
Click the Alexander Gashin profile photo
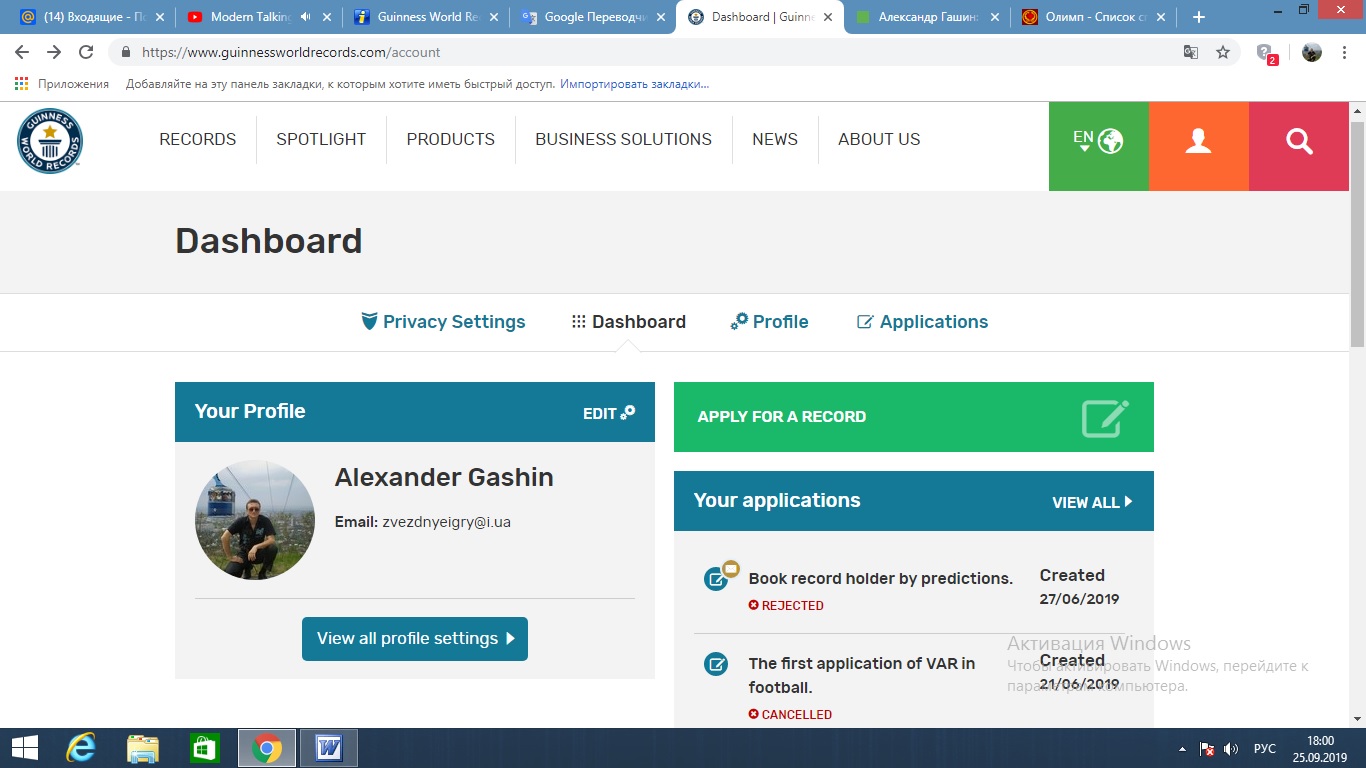point(255,520)
